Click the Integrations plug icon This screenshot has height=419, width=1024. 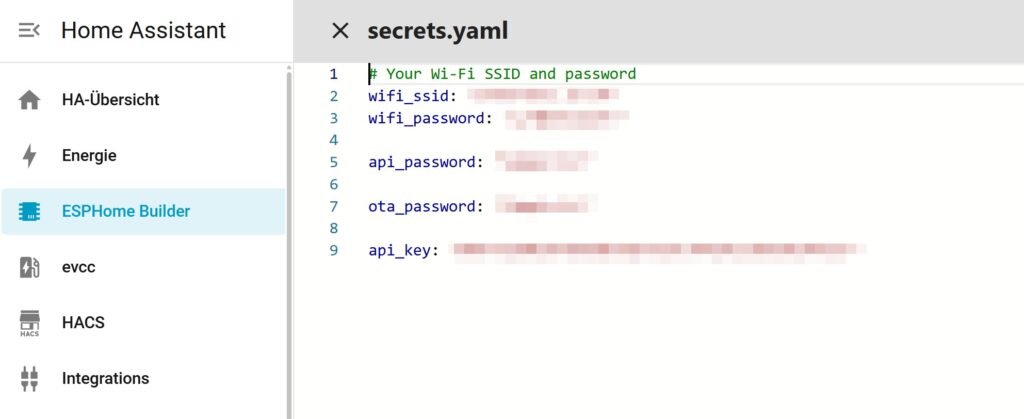point(29,379)
